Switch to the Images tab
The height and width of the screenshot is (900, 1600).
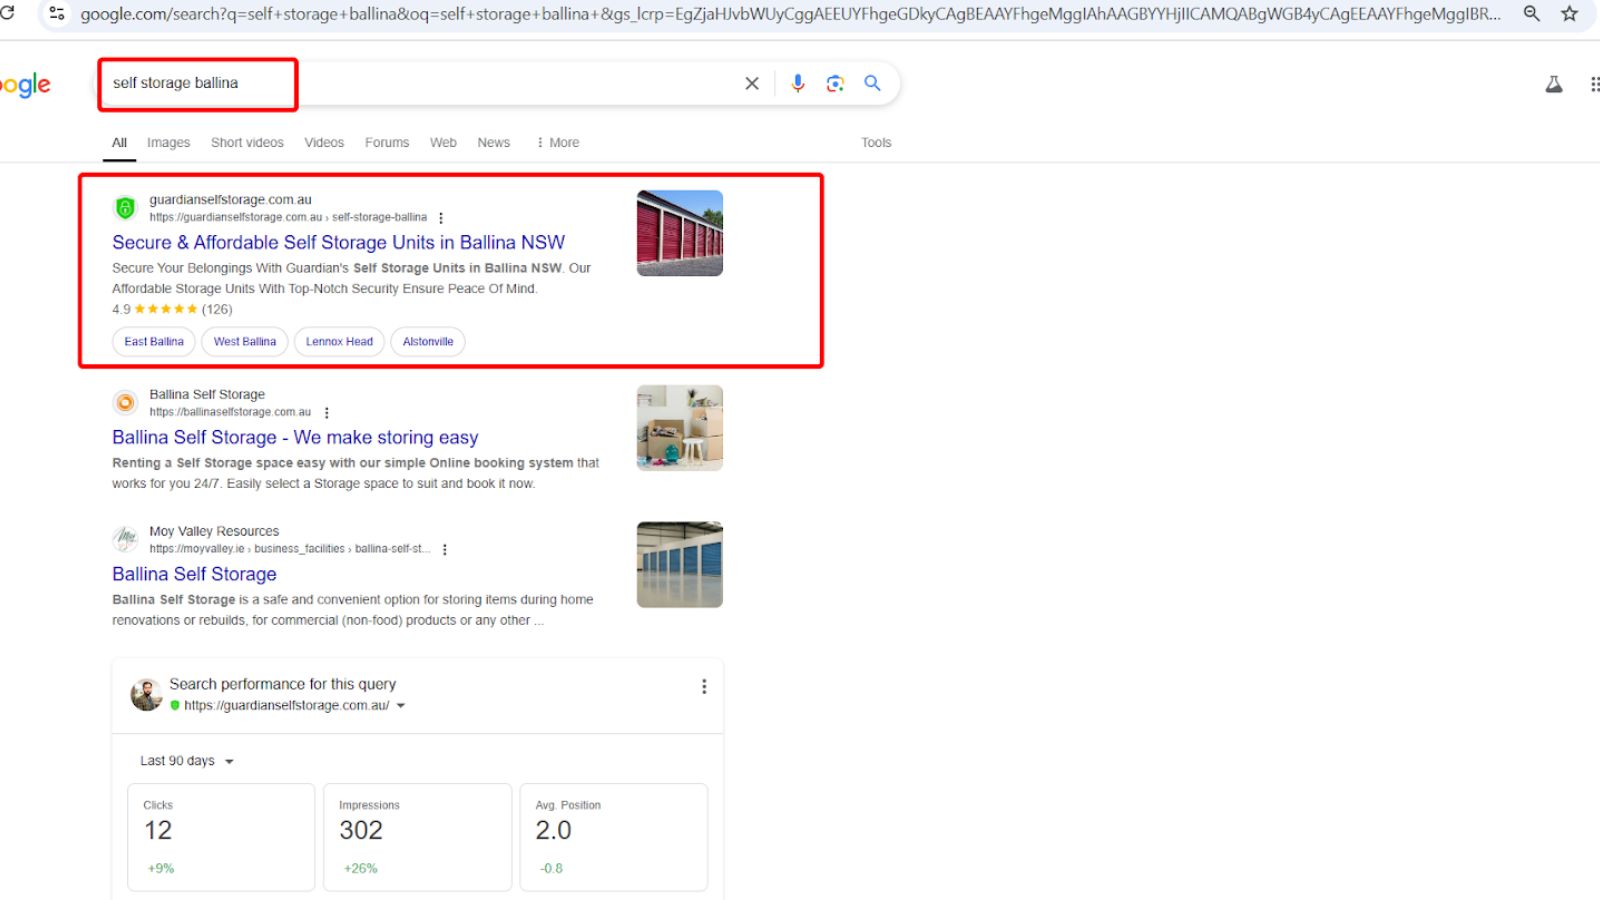168,142
